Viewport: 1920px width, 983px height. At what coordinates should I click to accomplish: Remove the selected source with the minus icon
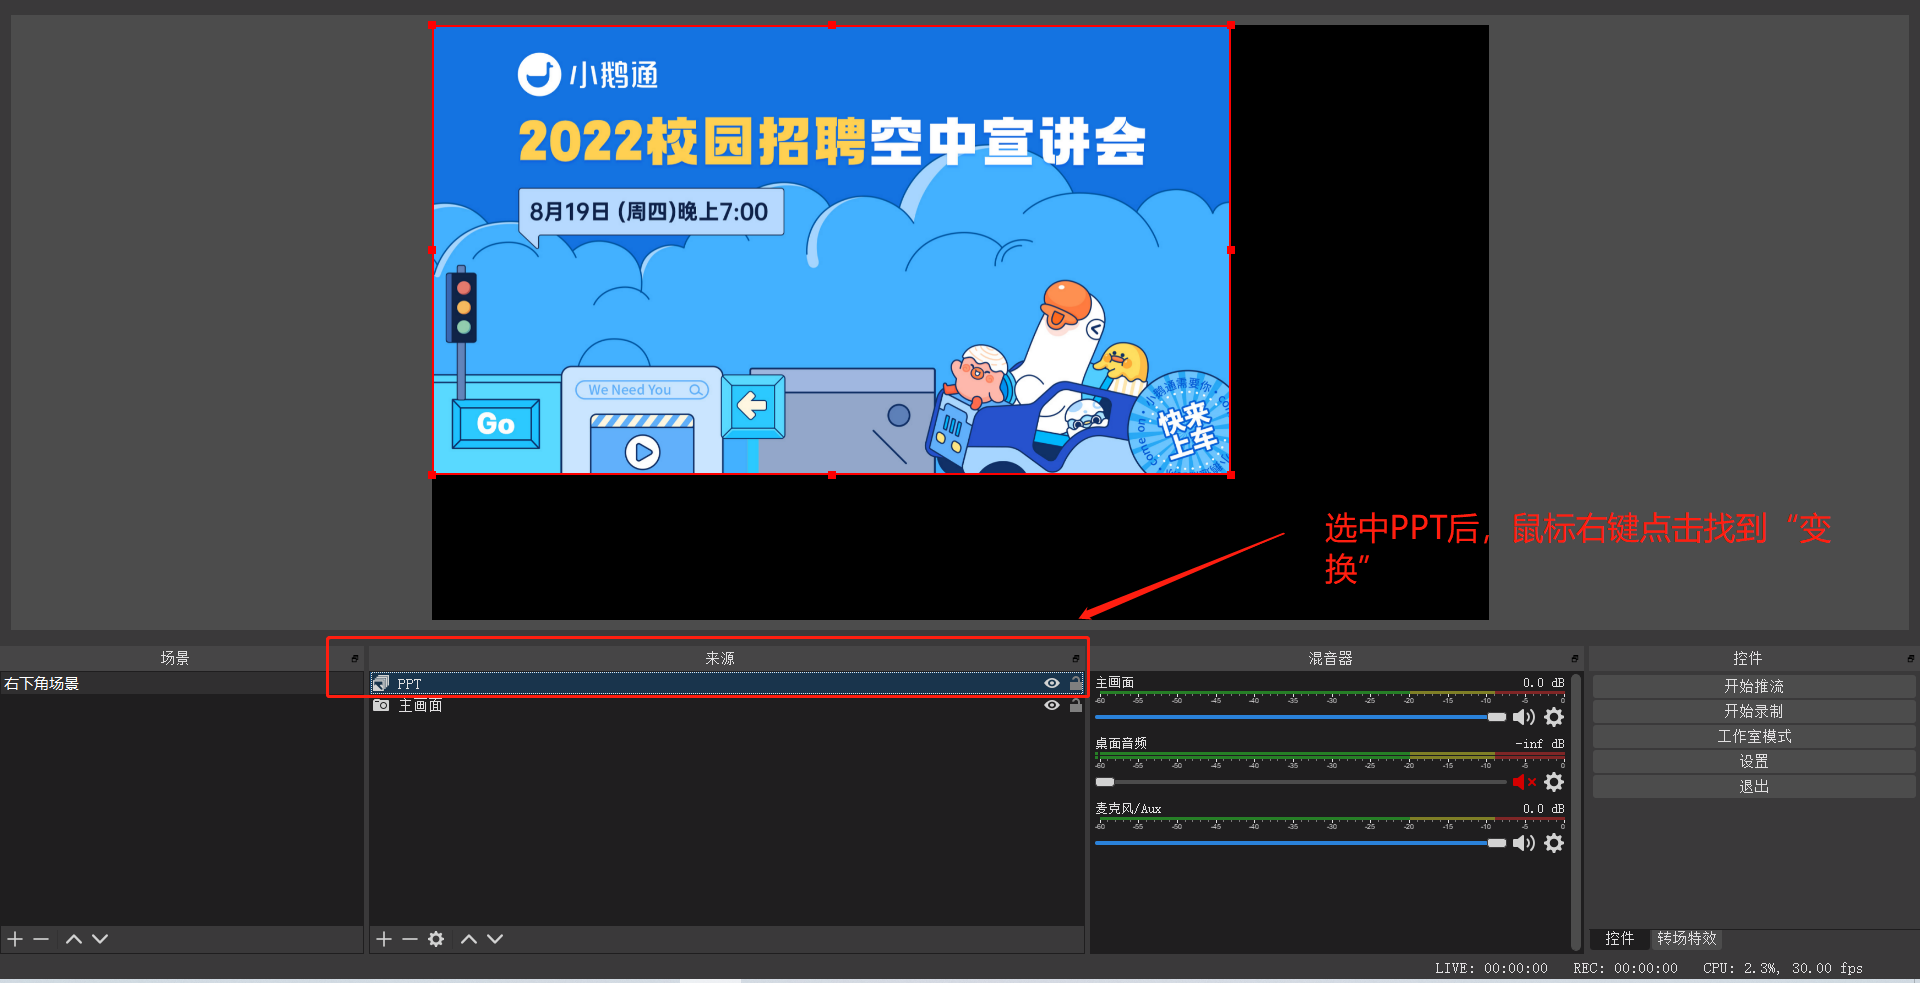point(410,939)
